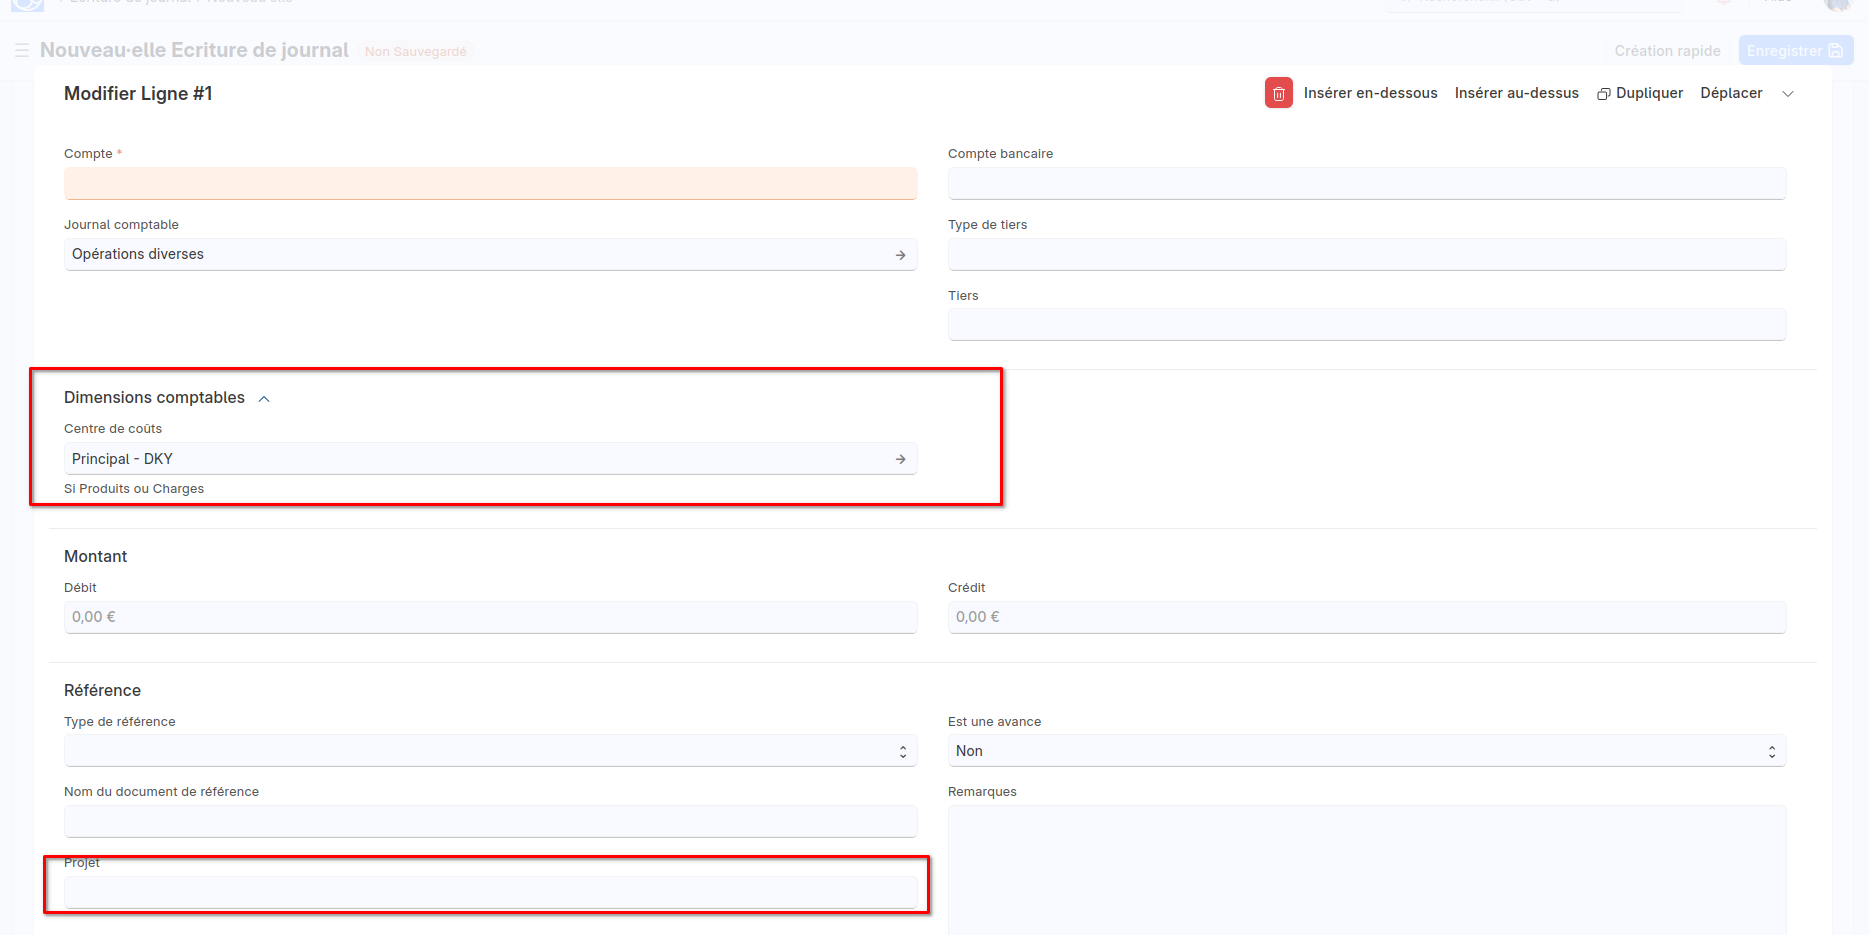Click the red trash delete row icon
Image resolution: width=1869 pixels, height=935 pixels.
click(x=1278, y=93)
